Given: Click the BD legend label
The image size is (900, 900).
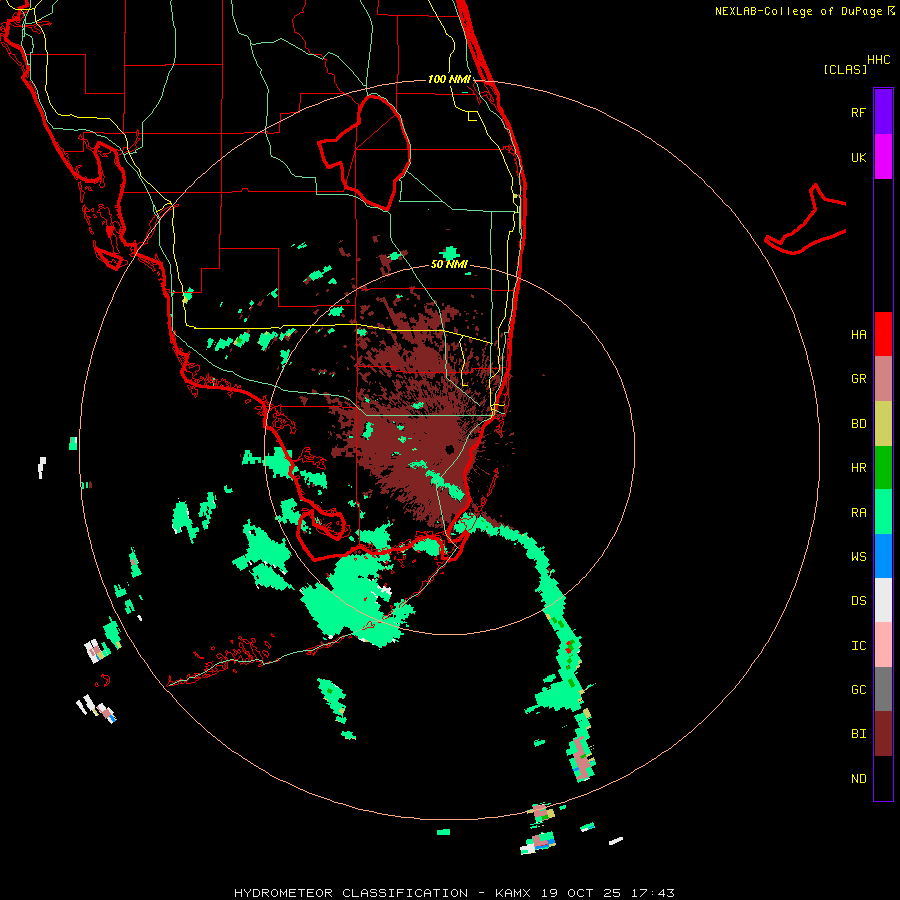Looking at the screenshot, I should [x=858, y=424].
